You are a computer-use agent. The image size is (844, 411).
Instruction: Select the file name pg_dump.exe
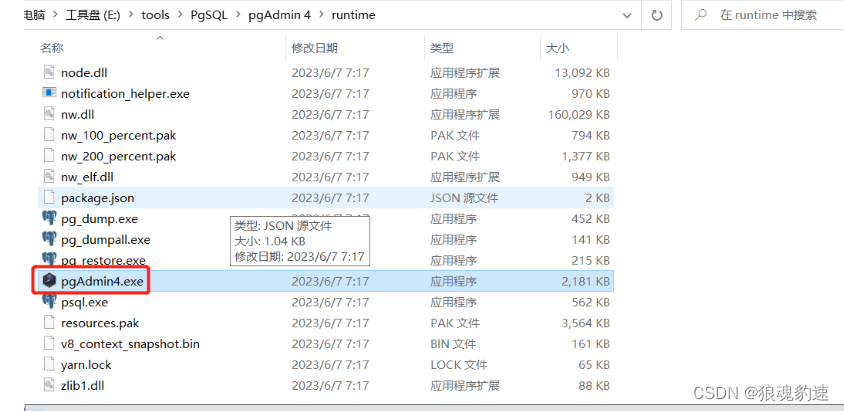[x=100, y=219]
